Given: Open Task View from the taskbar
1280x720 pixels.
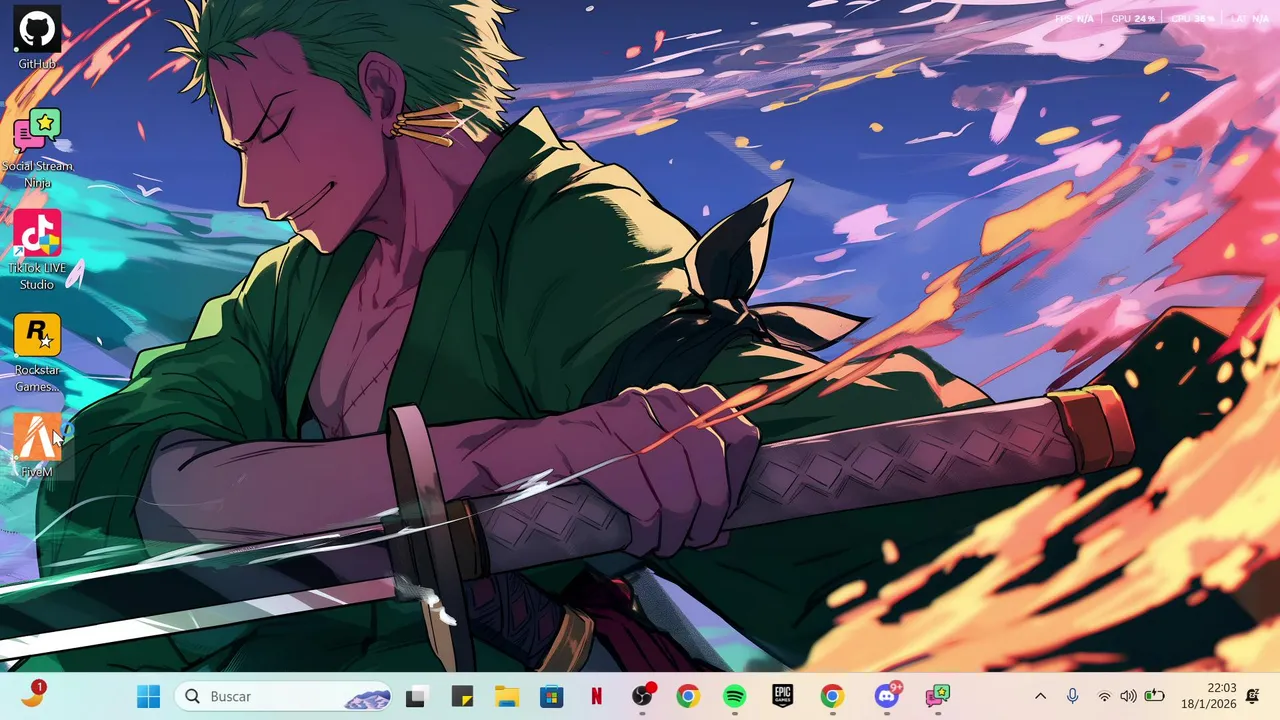Looking at the screenshot, I should 415,696.
